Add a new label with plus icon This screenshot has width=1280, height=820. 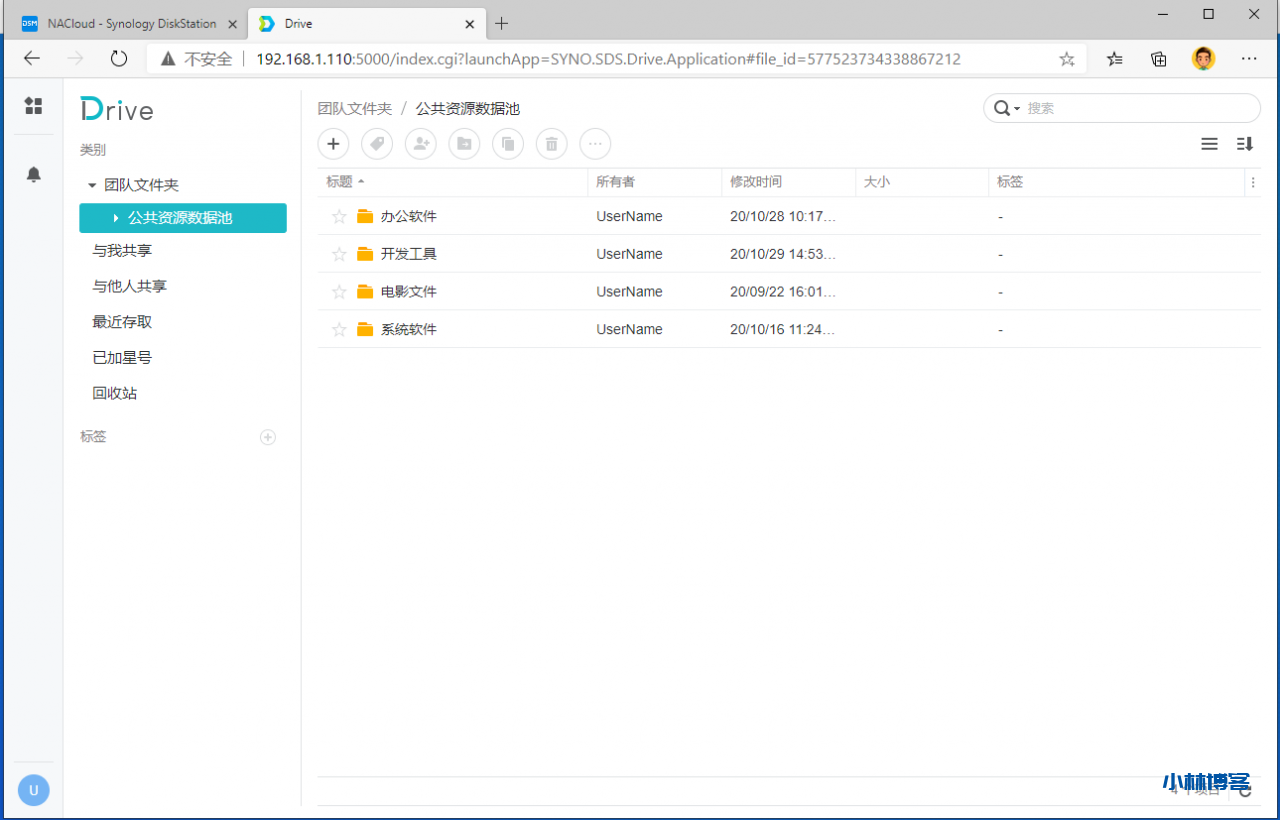pyautogui.click(x=267, y=437)
